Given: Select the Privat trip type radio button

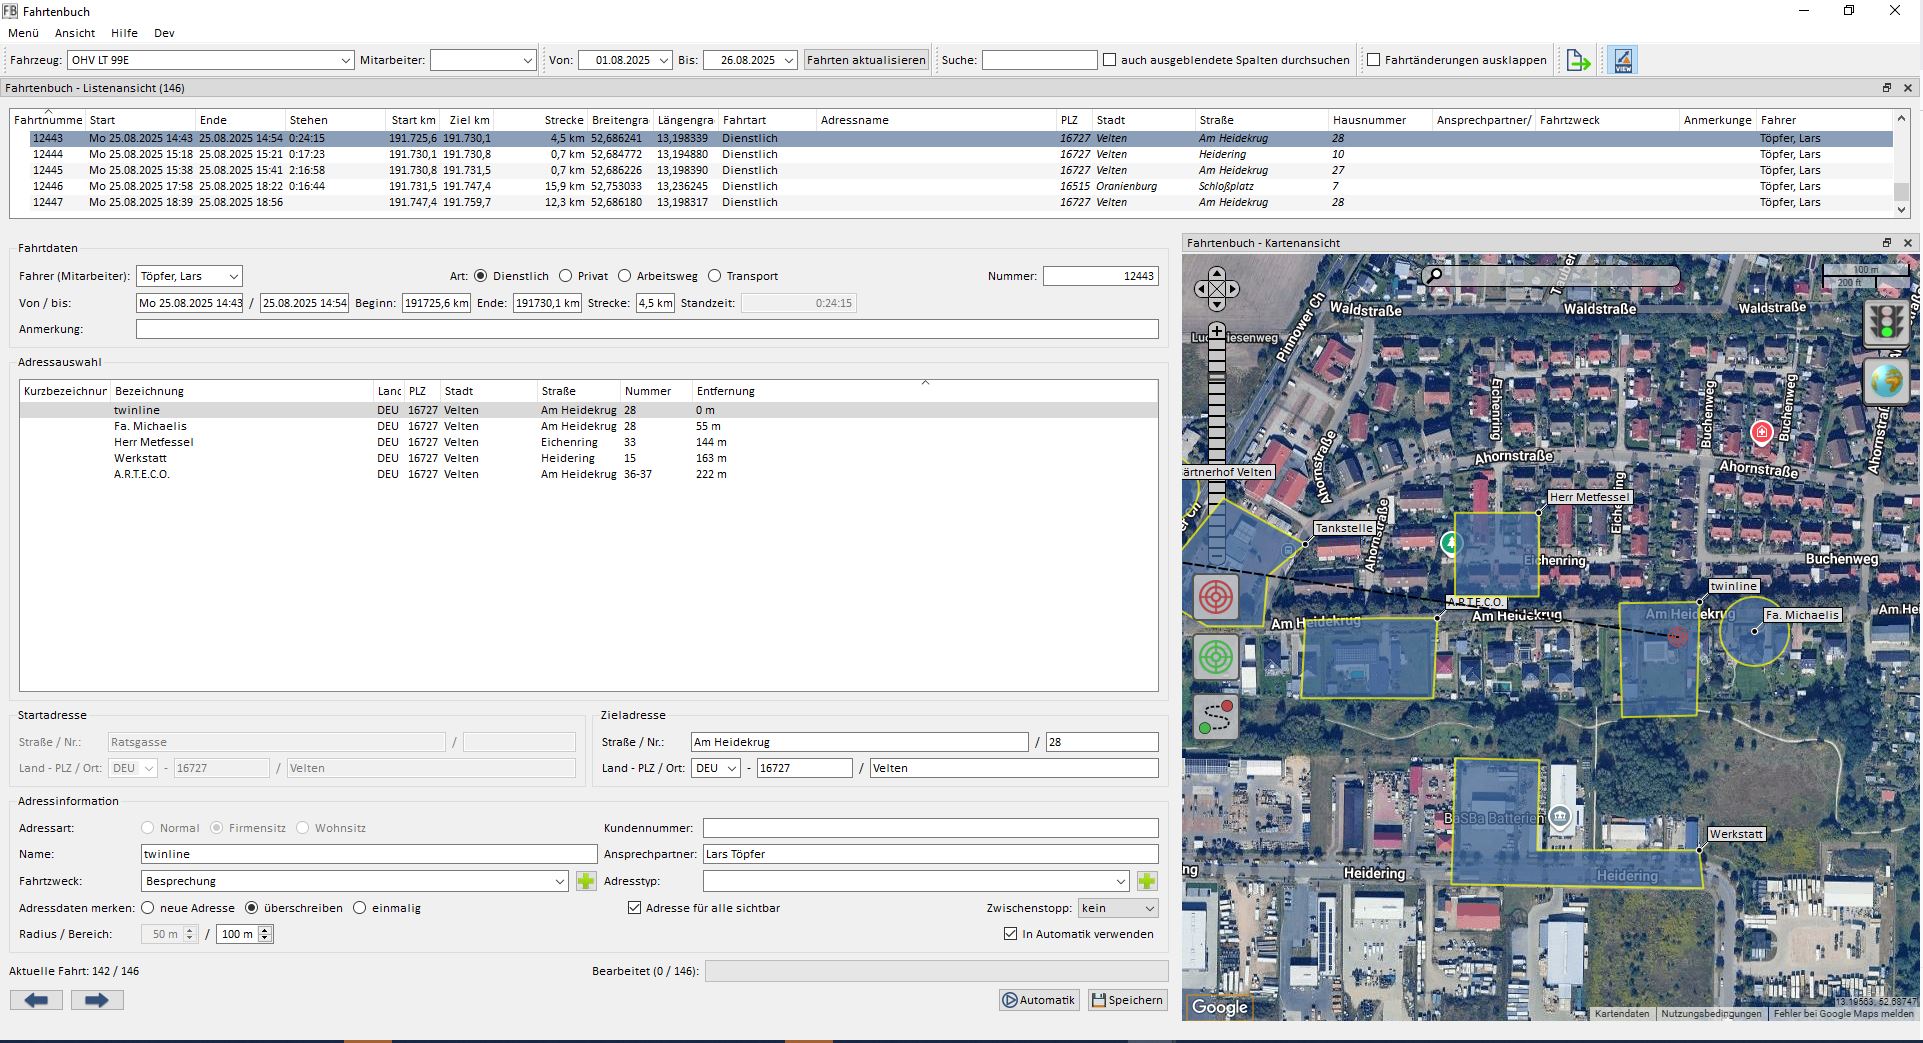Looking at the screenshot, I should click(x=566, y=276).
